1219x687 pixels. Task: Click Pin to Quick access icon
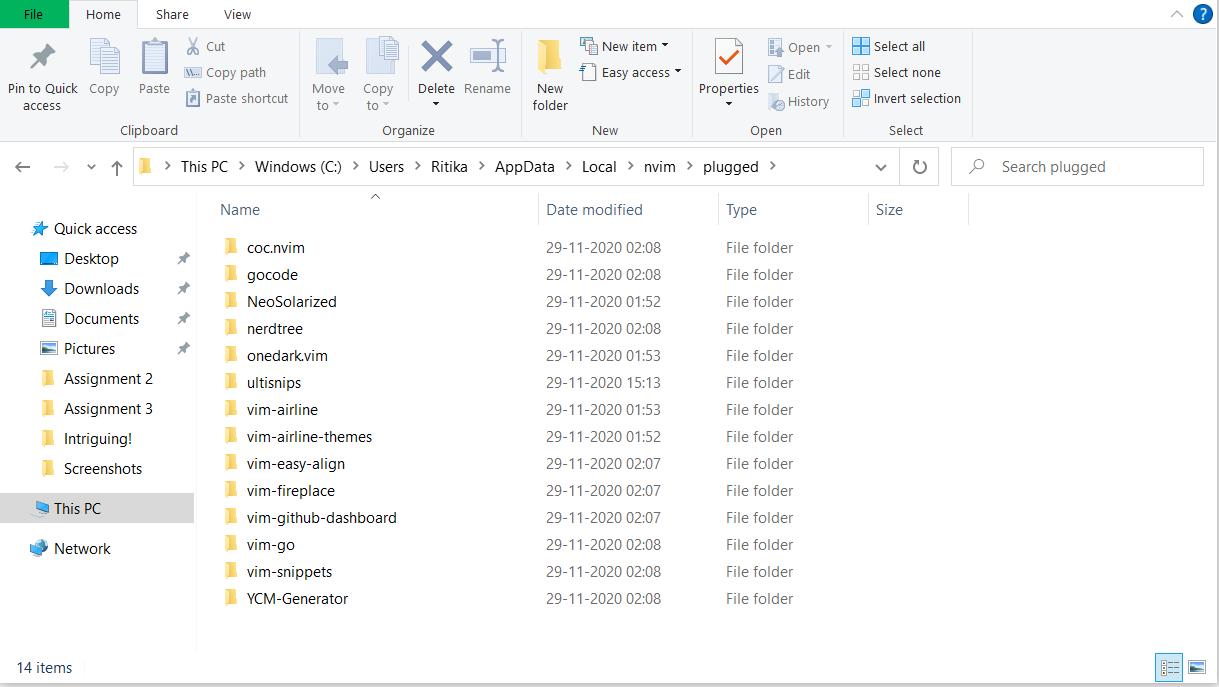click(42, 57)
